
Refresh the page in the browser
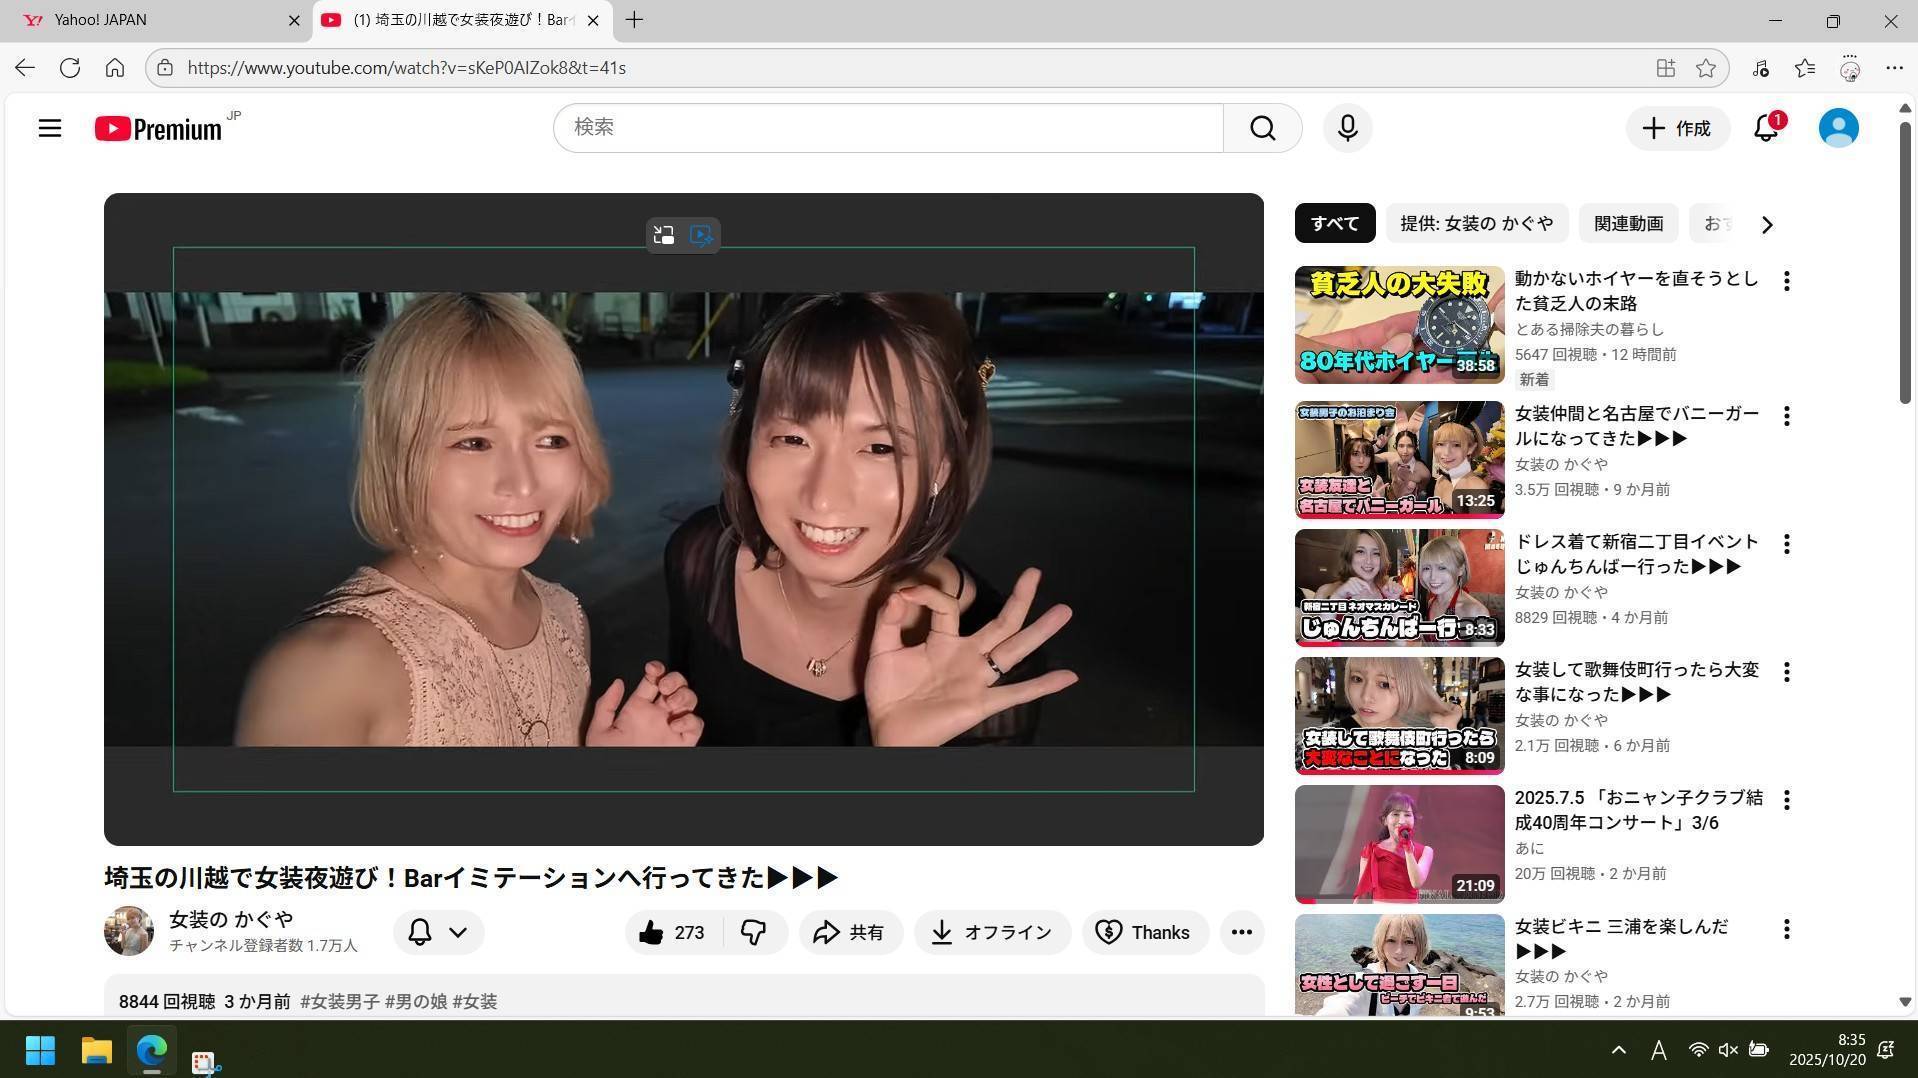pos(69,68)
